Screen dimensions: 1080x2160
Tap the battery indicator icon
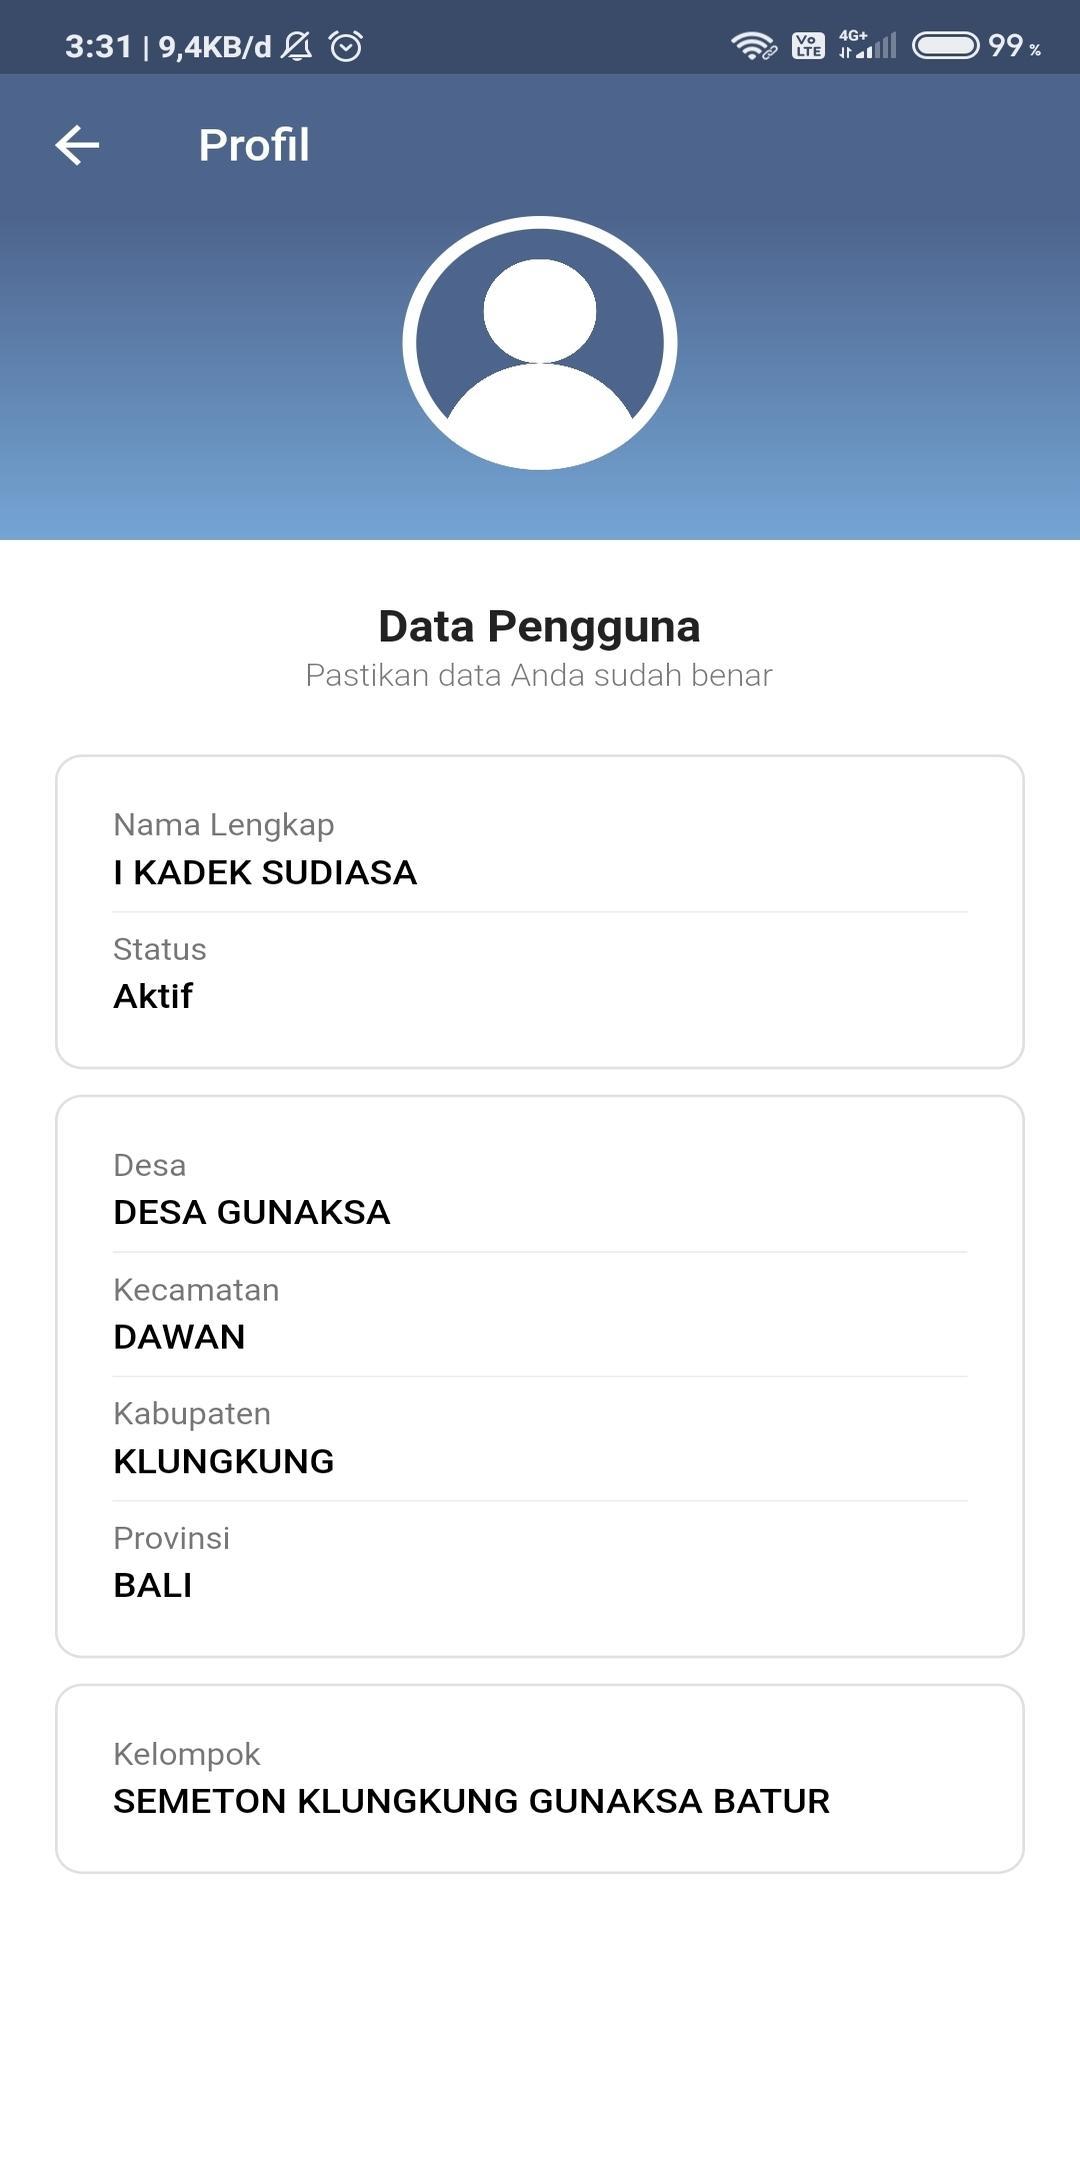tap(945, 46)
